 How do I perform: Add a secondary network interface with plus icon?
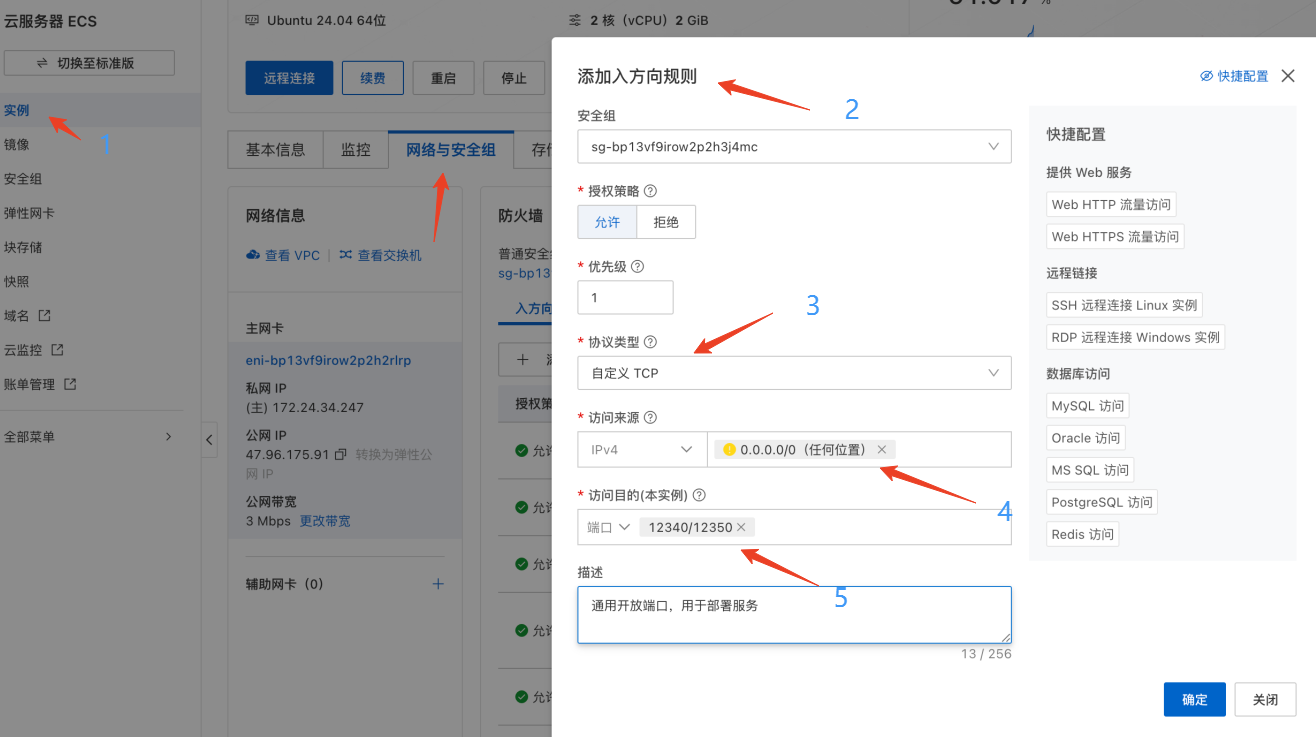pyautogui.click(x=438, y=584)
